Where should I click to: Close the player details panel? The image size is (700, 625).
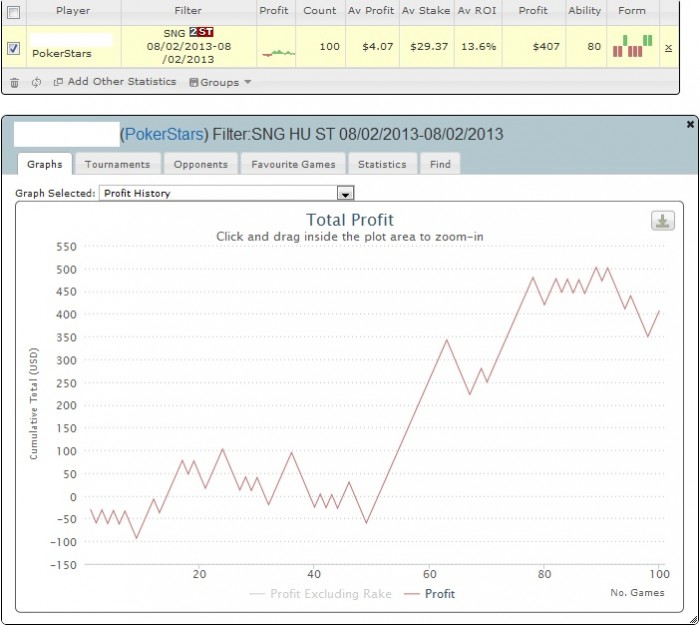pos(690,125)
